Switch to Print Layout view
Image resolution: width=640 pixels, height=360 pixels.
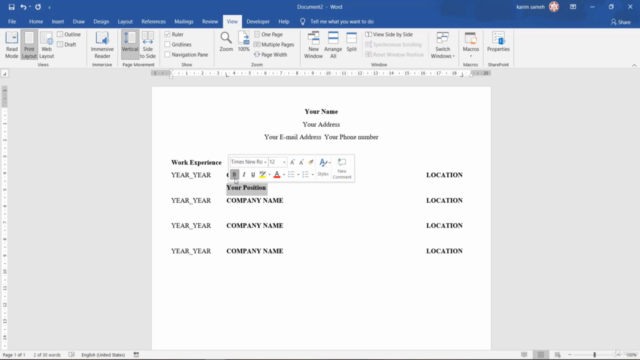(x=29, y=44)
